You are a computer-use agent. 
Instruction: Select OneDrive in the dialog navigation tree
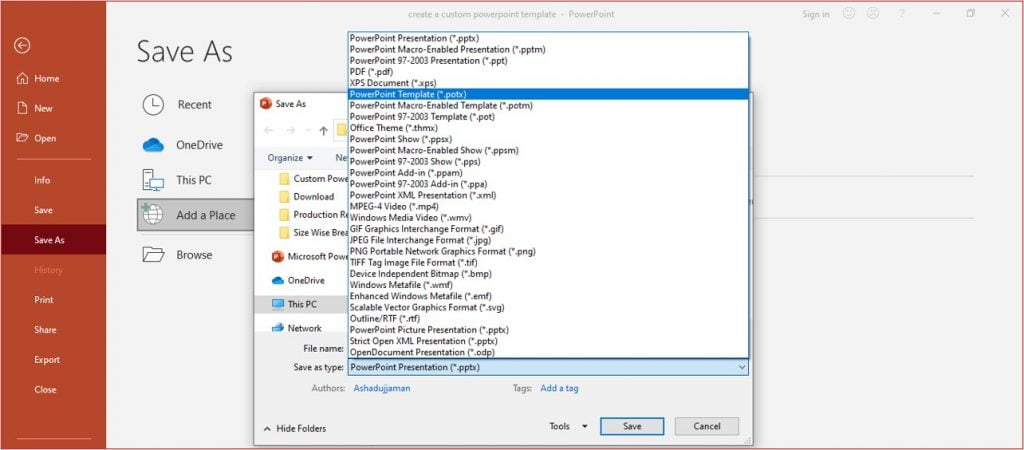[298, 281]
